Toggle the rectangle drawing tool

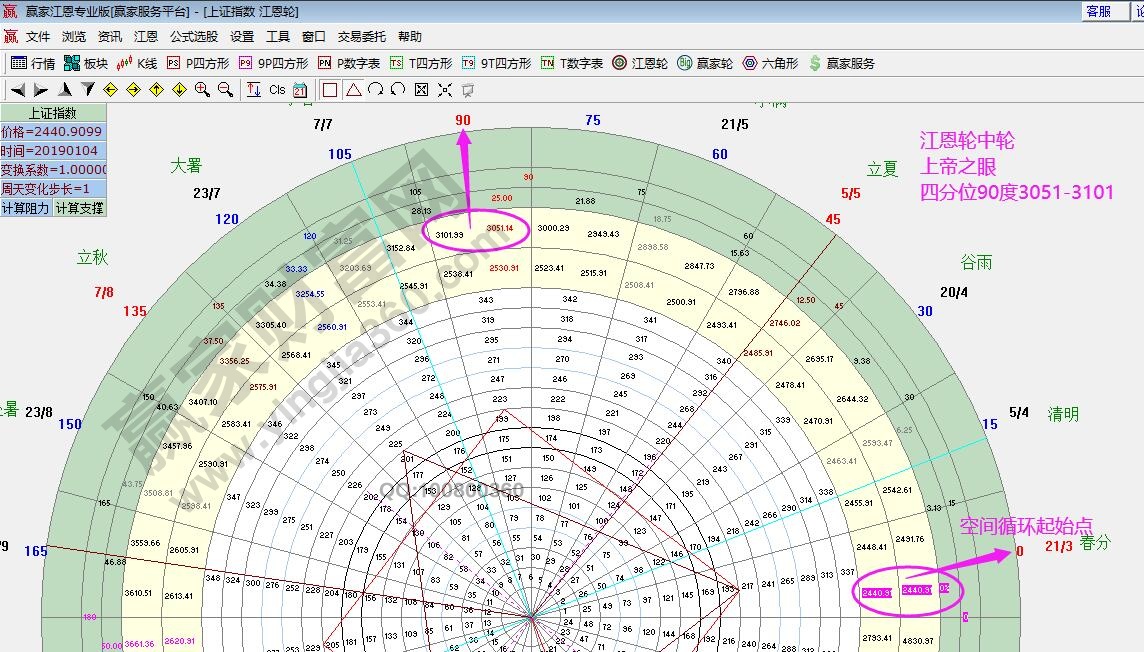(330, 89)
